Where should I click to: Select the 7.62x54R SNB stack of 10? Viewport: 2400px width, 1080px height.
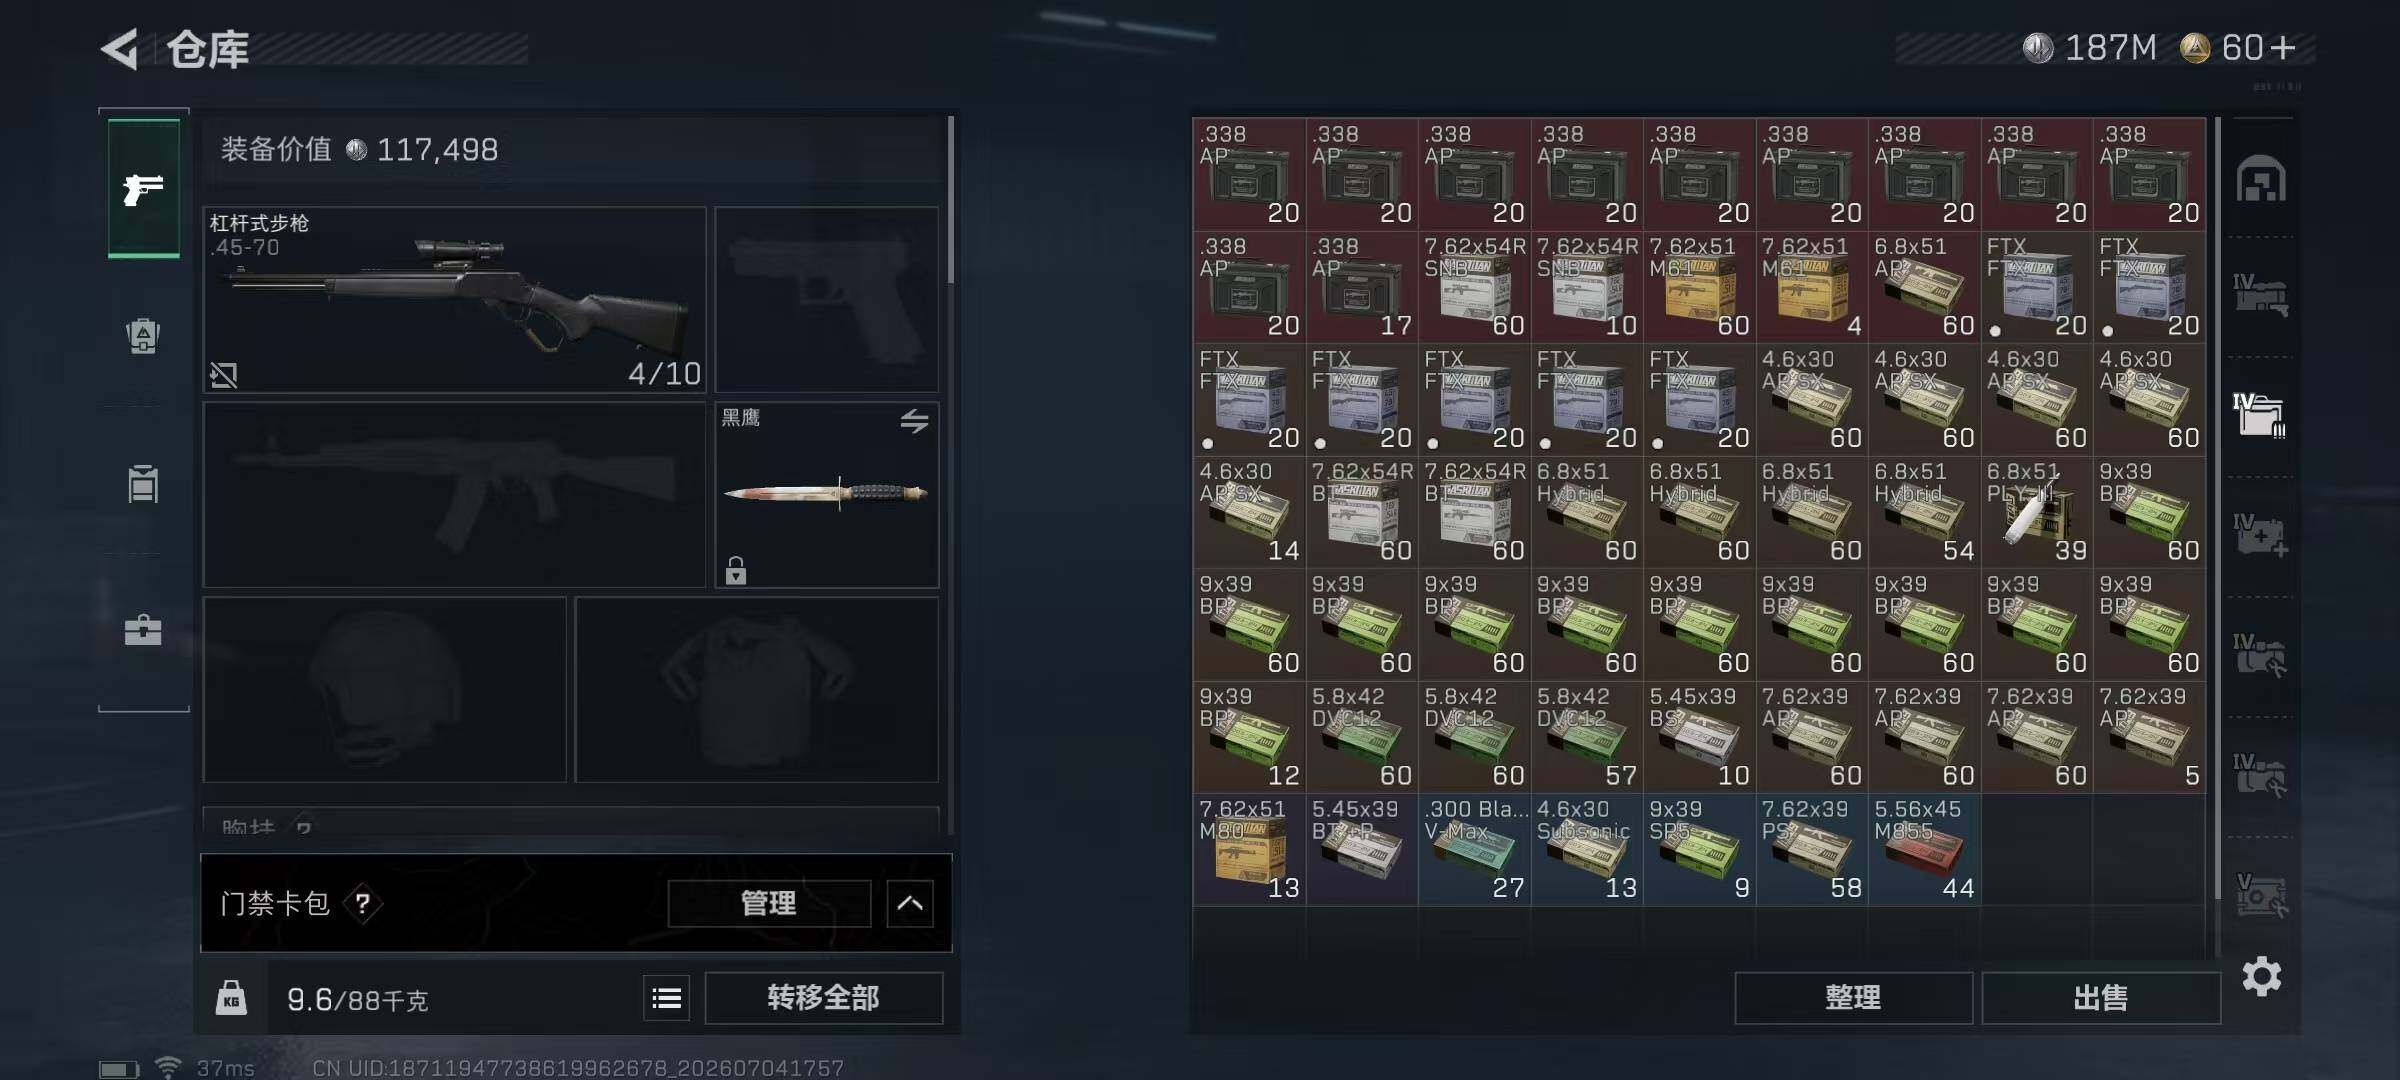1587,286
